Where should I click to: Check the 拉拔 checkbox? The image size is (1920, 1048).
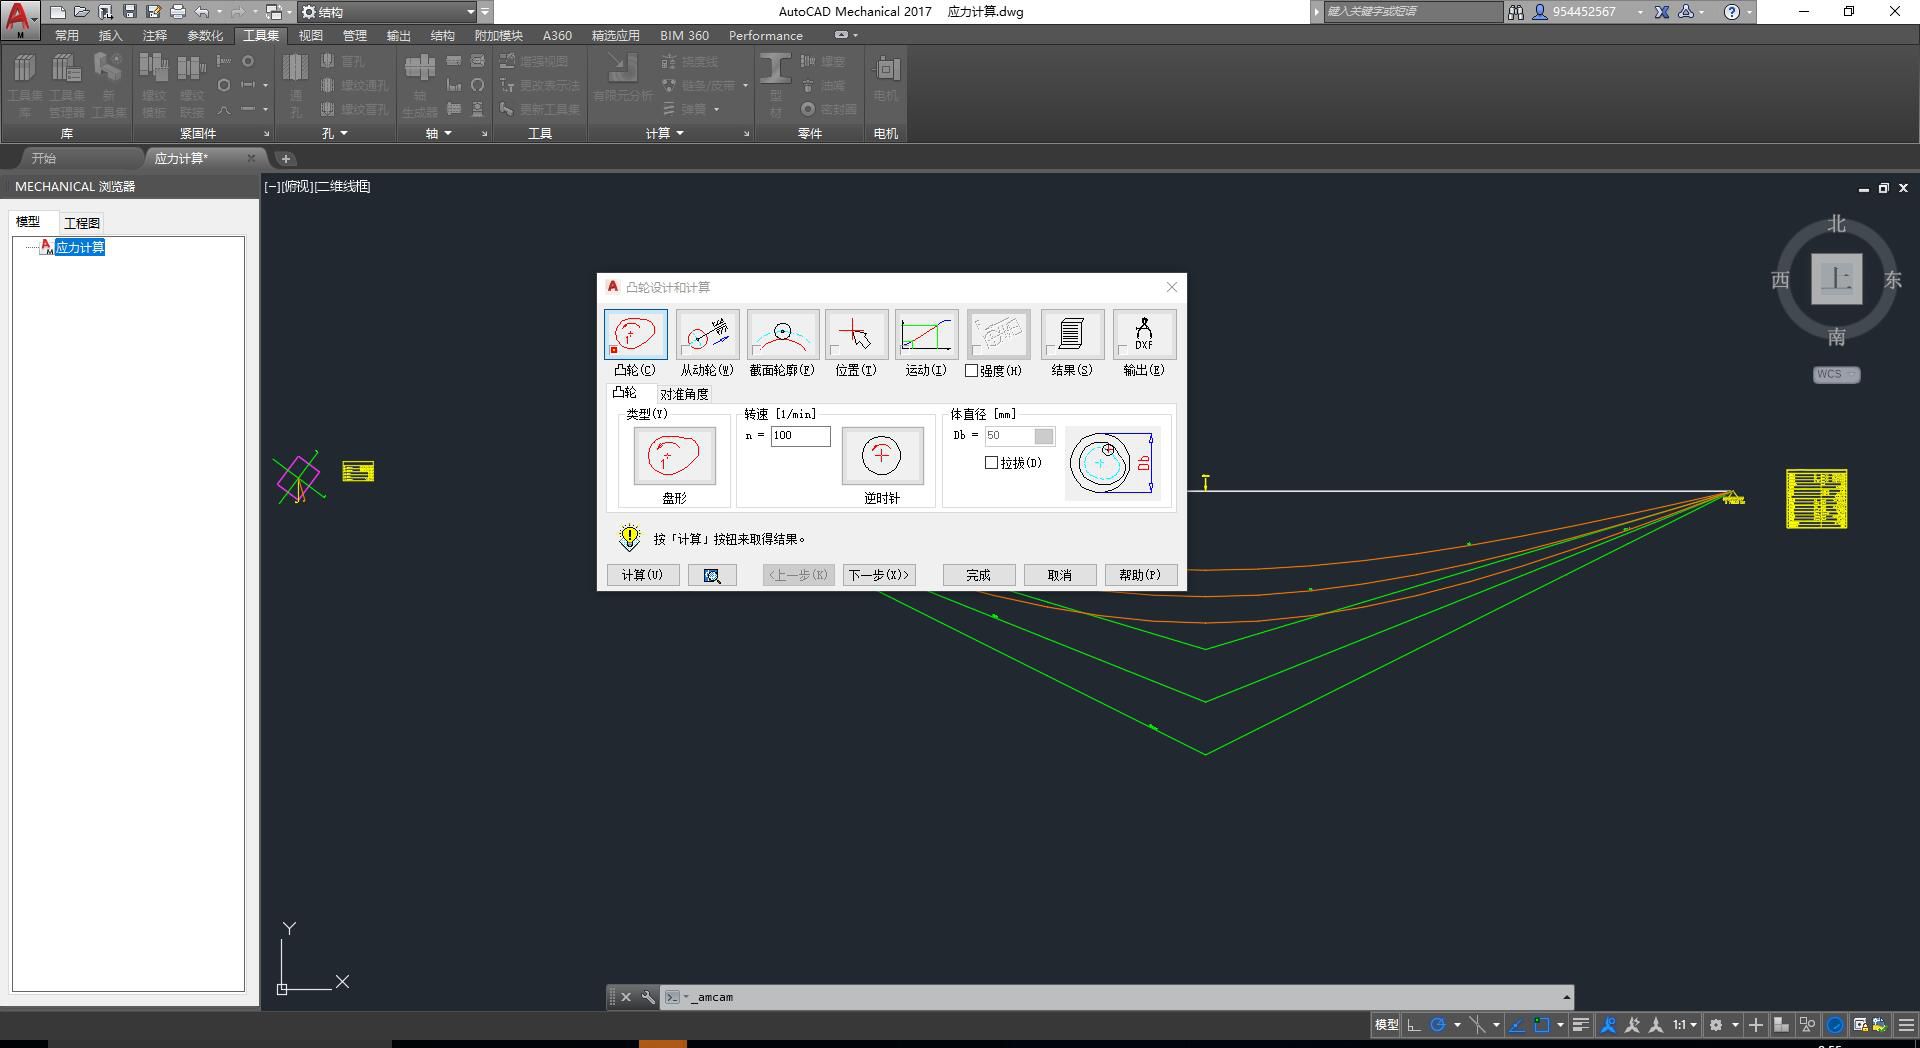pyautogui.click(x=992, y=463)
